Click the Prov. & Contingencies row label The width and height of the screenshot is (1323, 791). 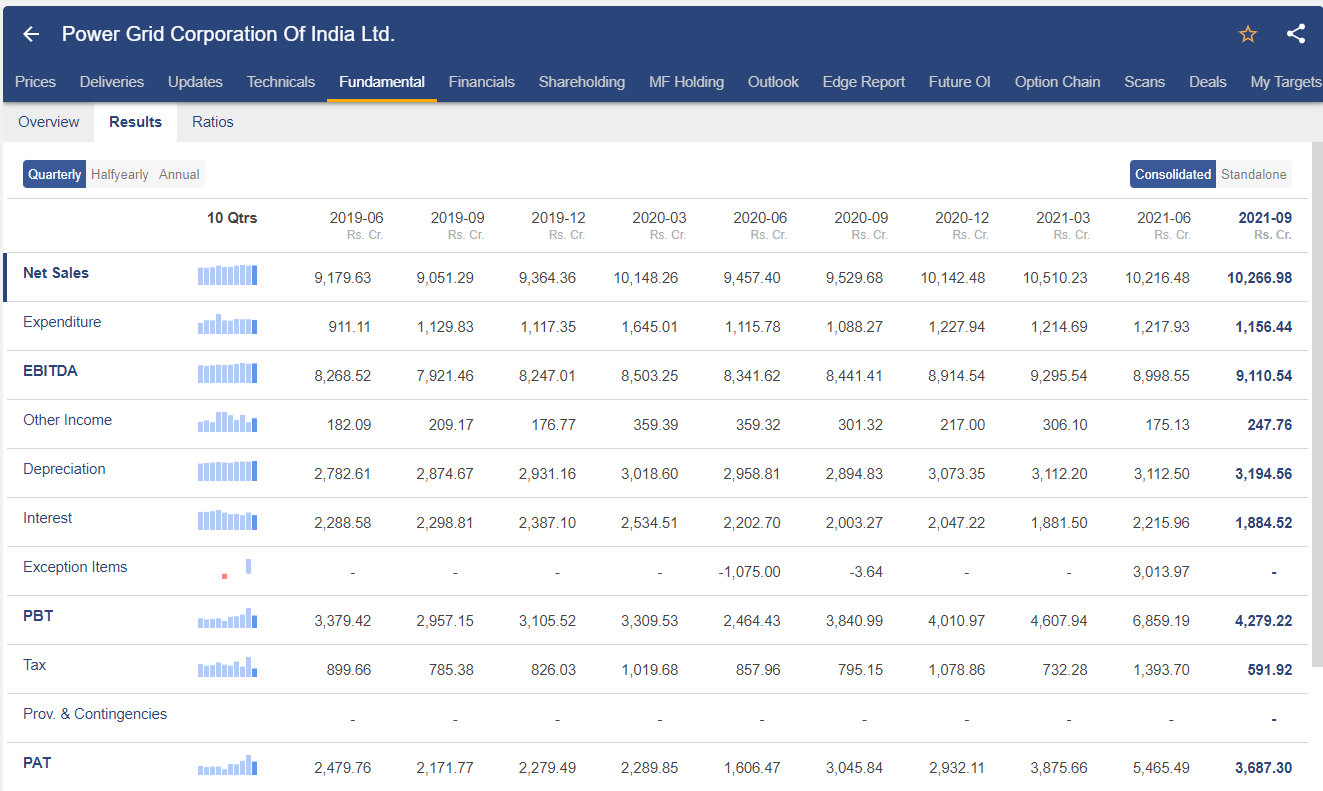click(95, 714)
